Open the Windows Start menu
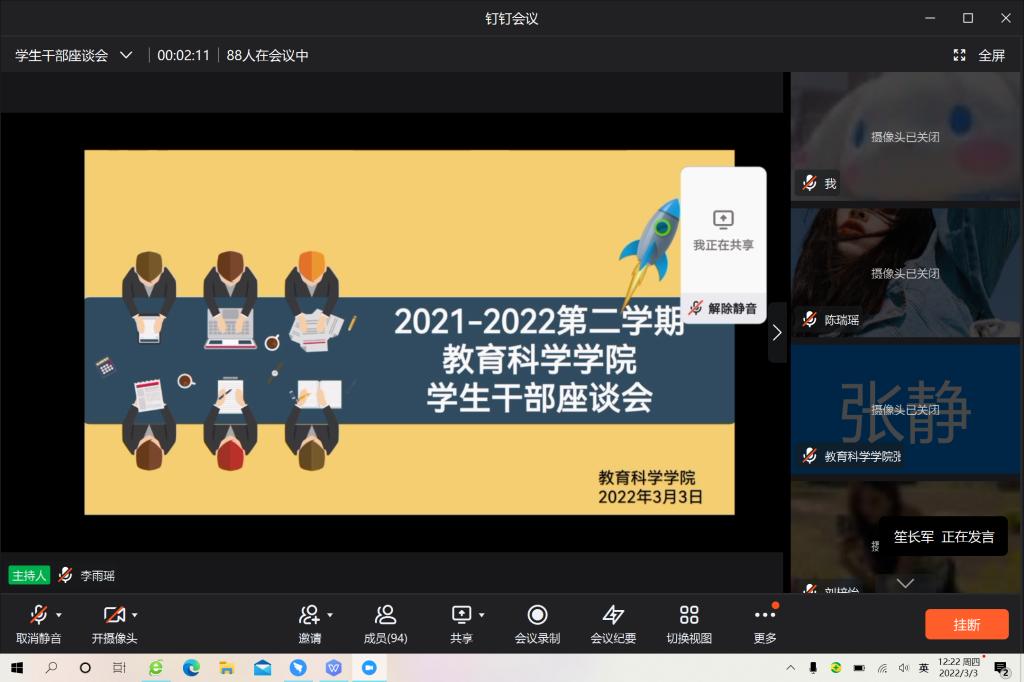This screenshot has height=682, width=1024. tap(17, 668)
